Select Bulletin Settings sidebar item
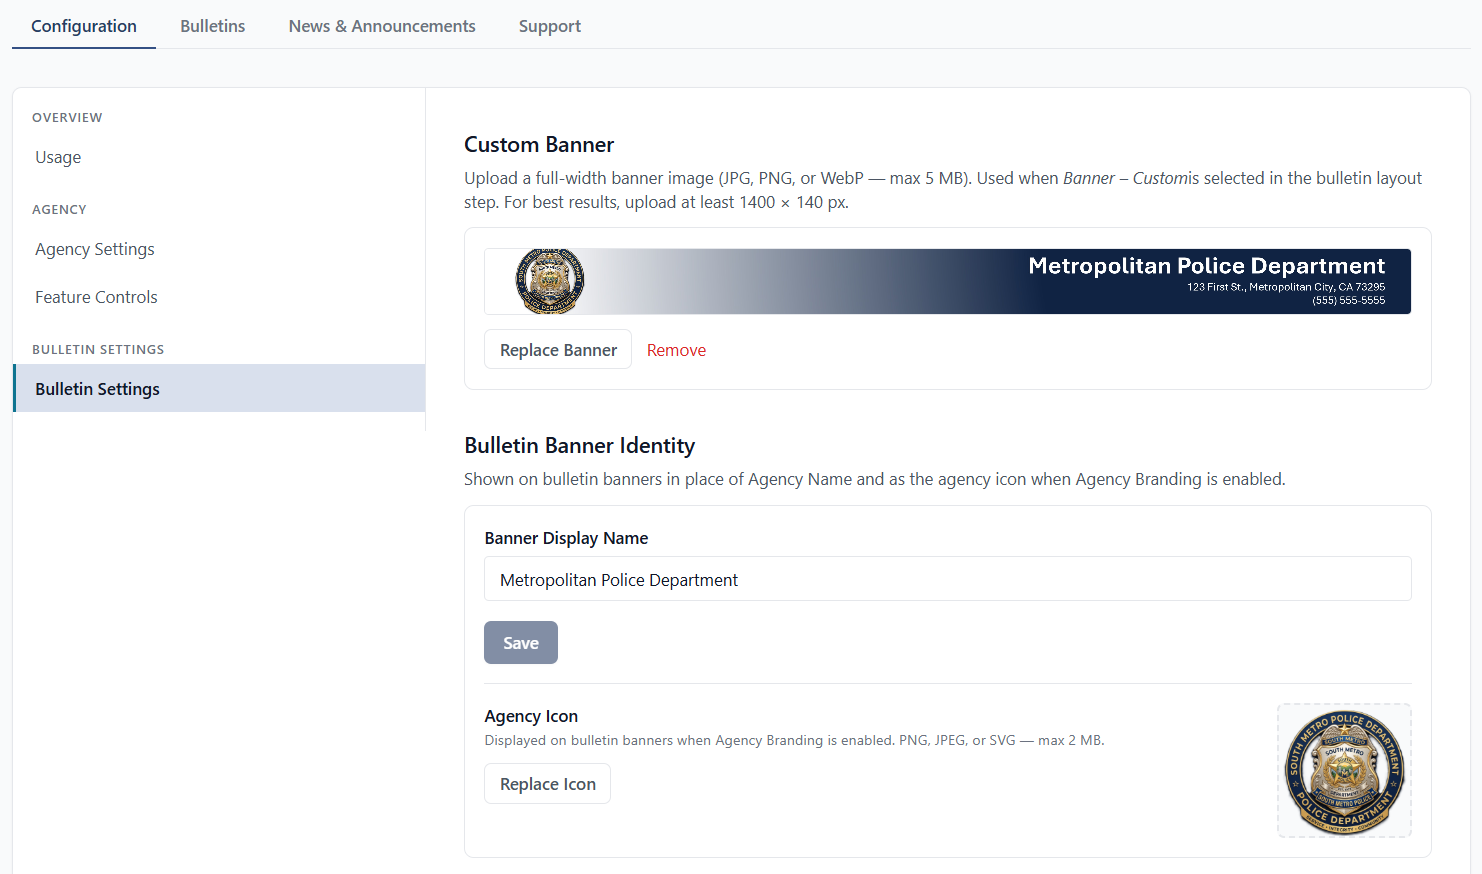 point(219,388)
